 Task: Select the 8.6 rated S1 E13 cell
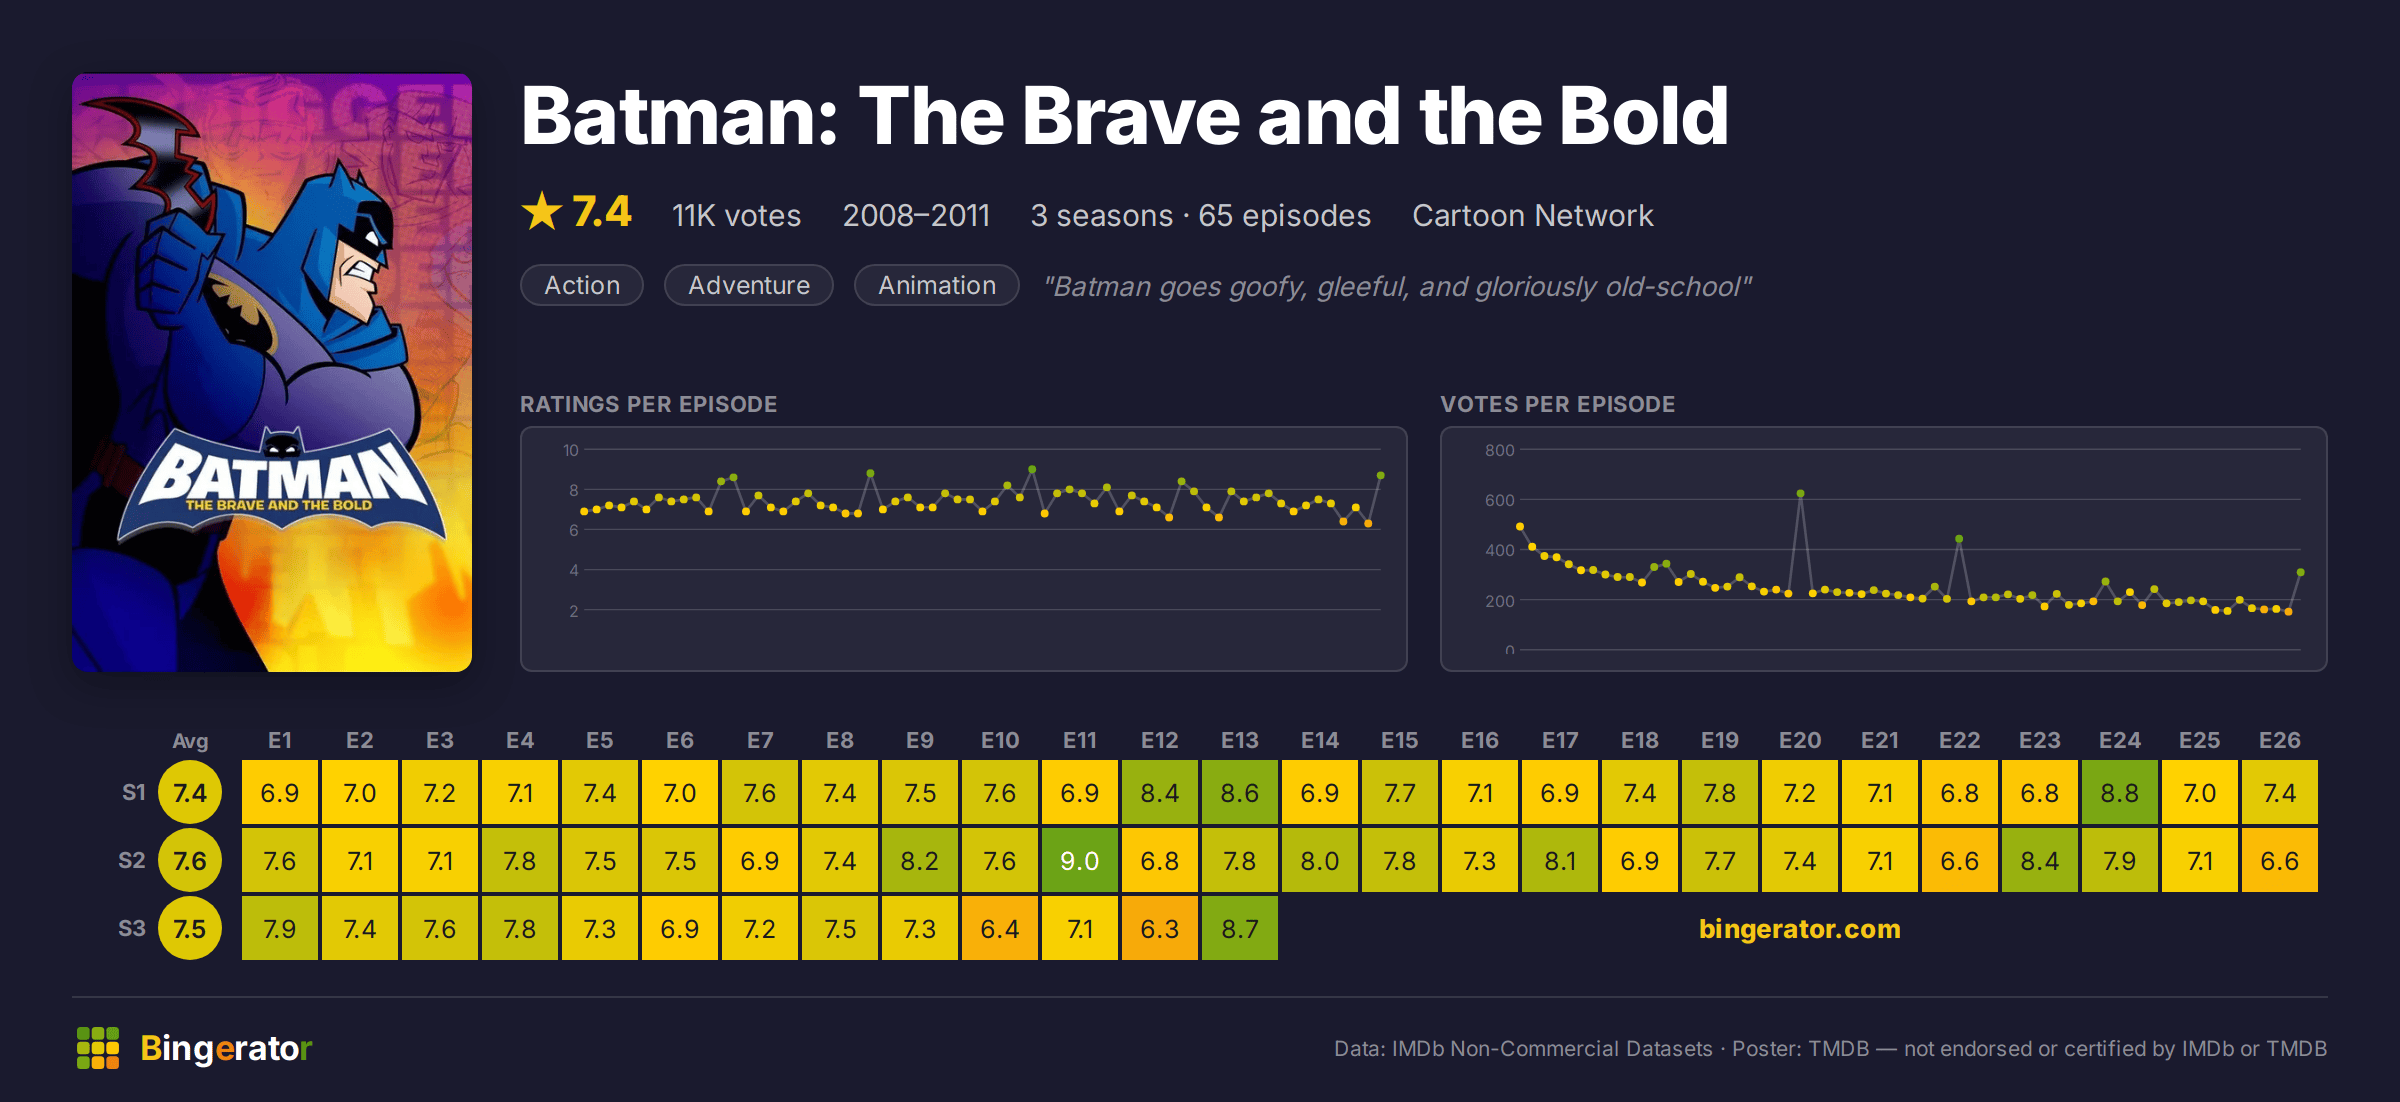click(1240, 792)
